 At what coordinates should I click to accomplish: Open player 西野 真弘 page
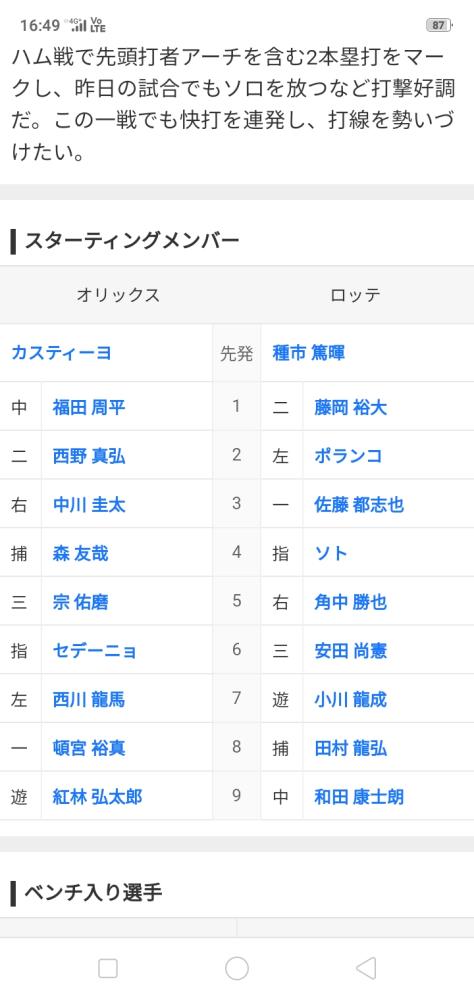click(x=89, y=455)
